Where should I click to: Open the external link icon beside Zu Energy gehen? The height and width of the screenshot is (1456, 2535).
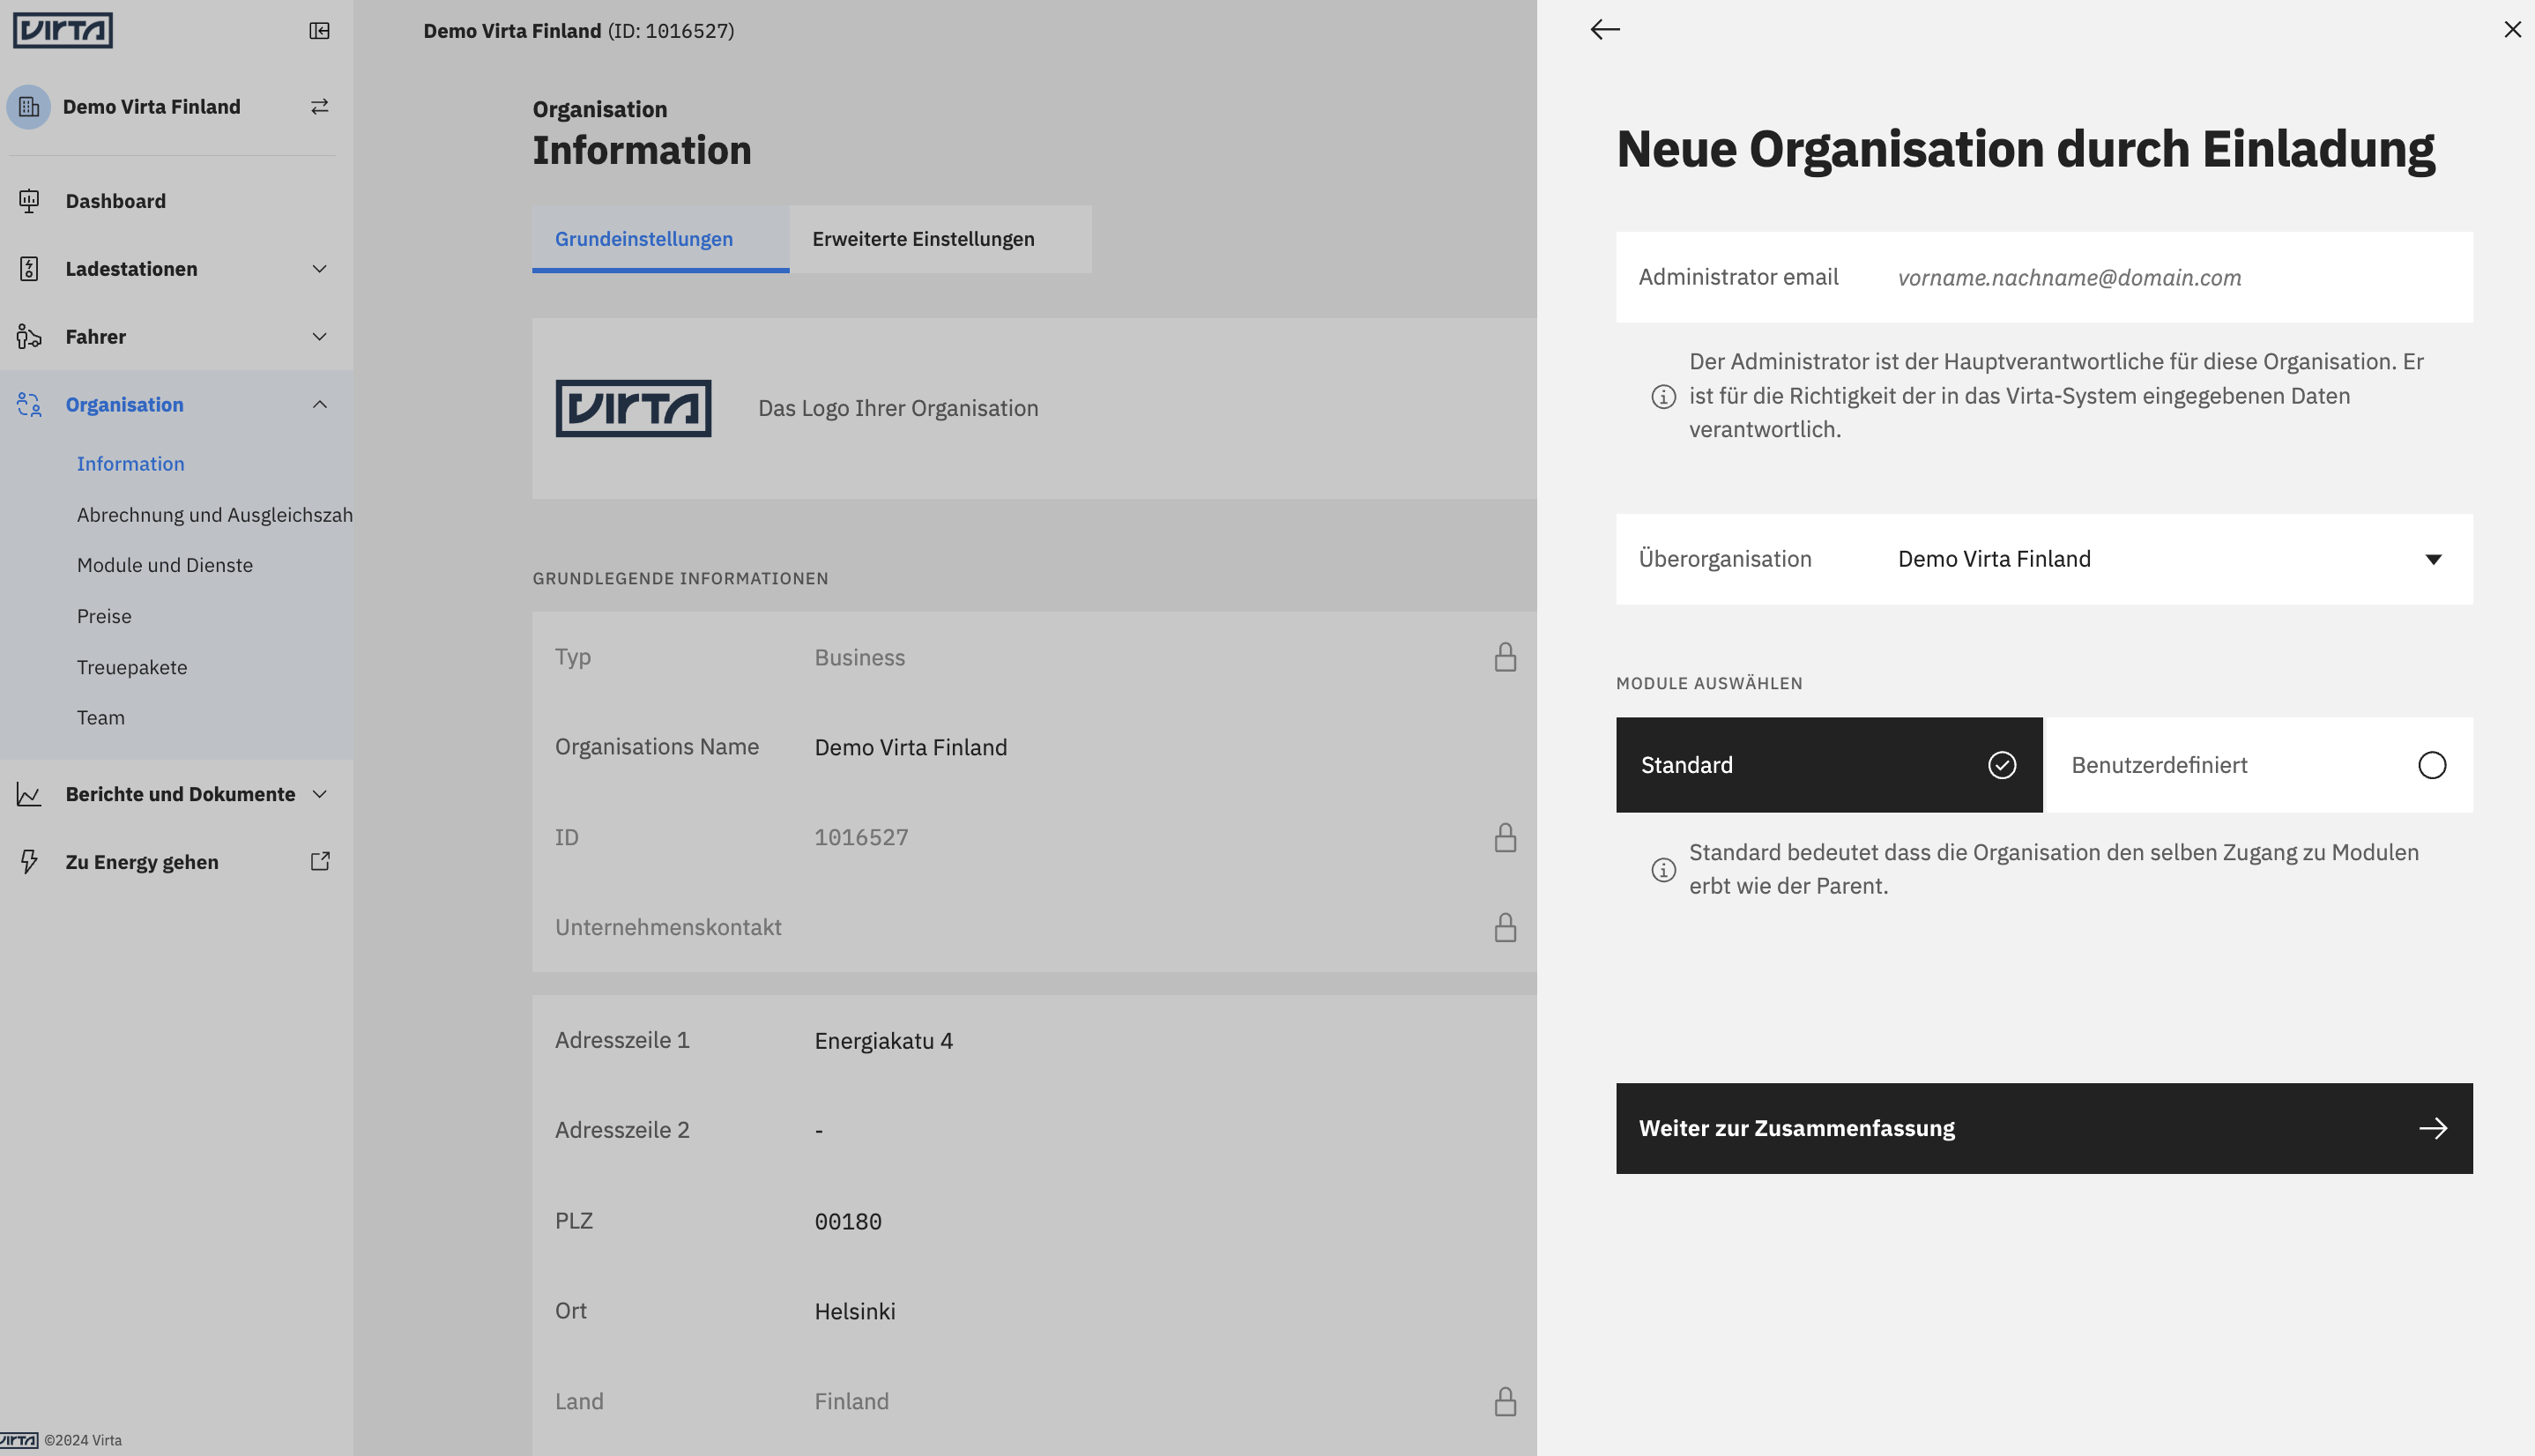(320, 861)
